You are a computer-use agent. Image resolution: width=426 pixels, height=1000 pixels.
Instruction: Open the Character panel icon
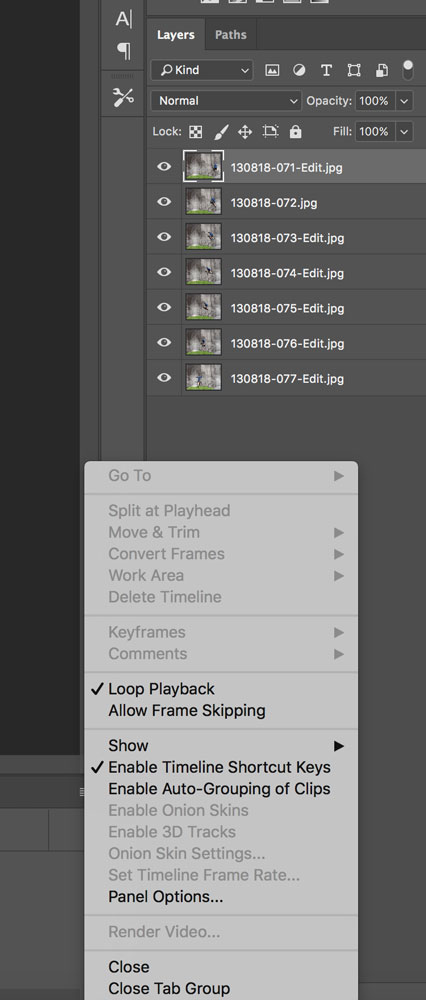tap(123, 19)
